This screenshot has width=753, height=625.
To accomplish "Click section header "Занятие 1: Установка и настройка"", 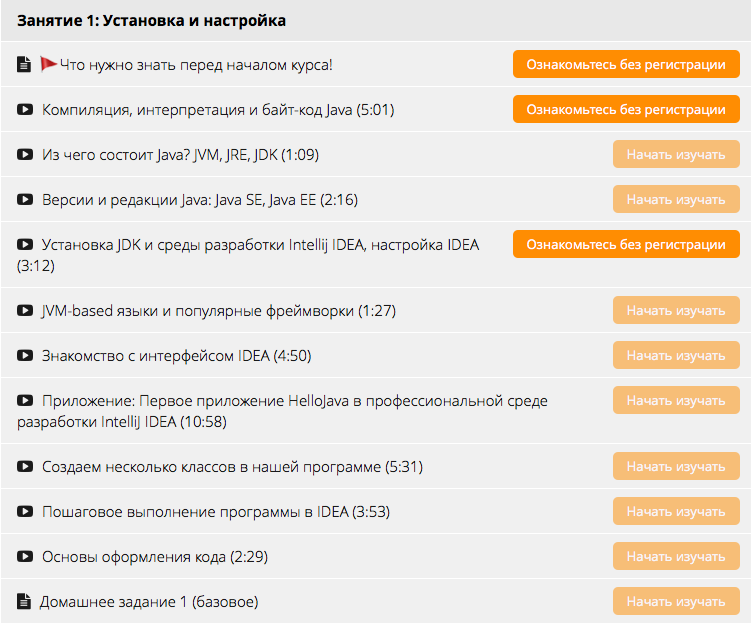I will click(152, 20).
